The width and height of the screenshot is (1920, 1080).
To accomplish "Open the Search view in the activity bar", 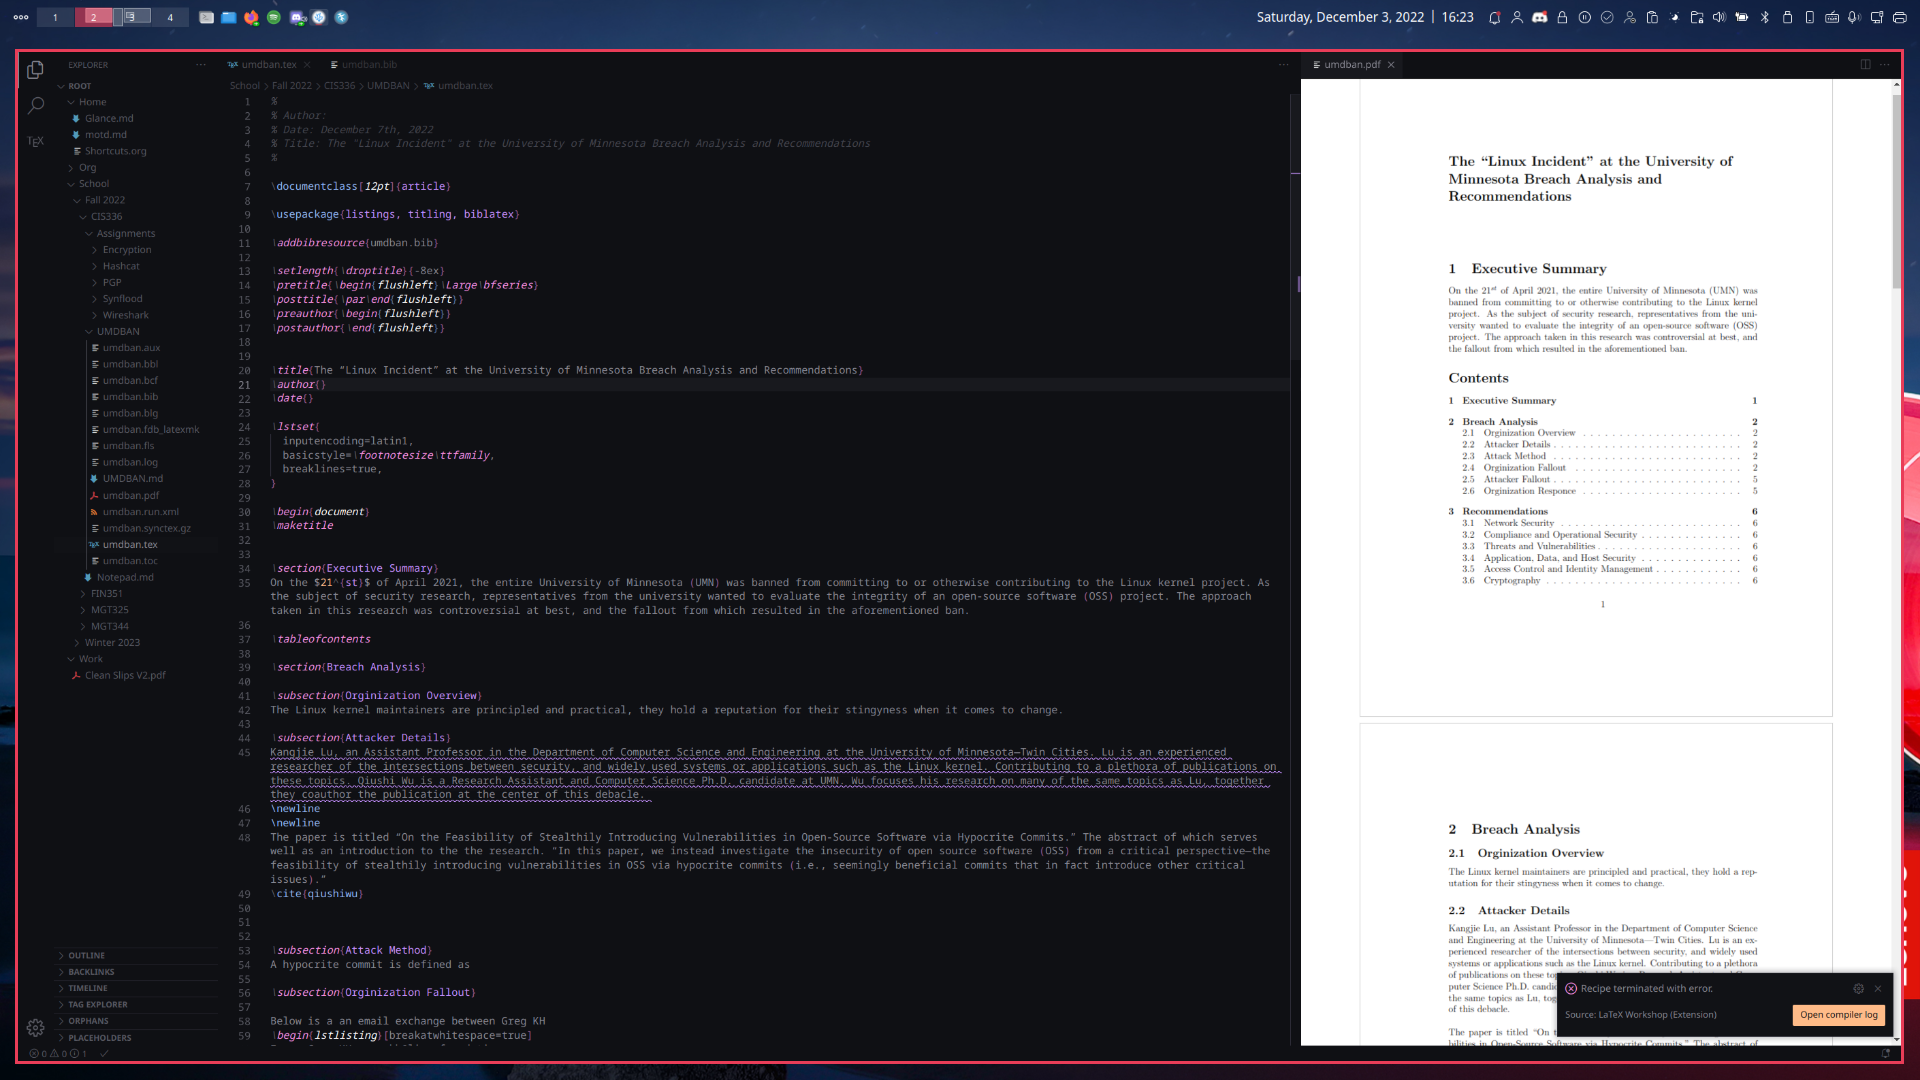I will (36, 105).
